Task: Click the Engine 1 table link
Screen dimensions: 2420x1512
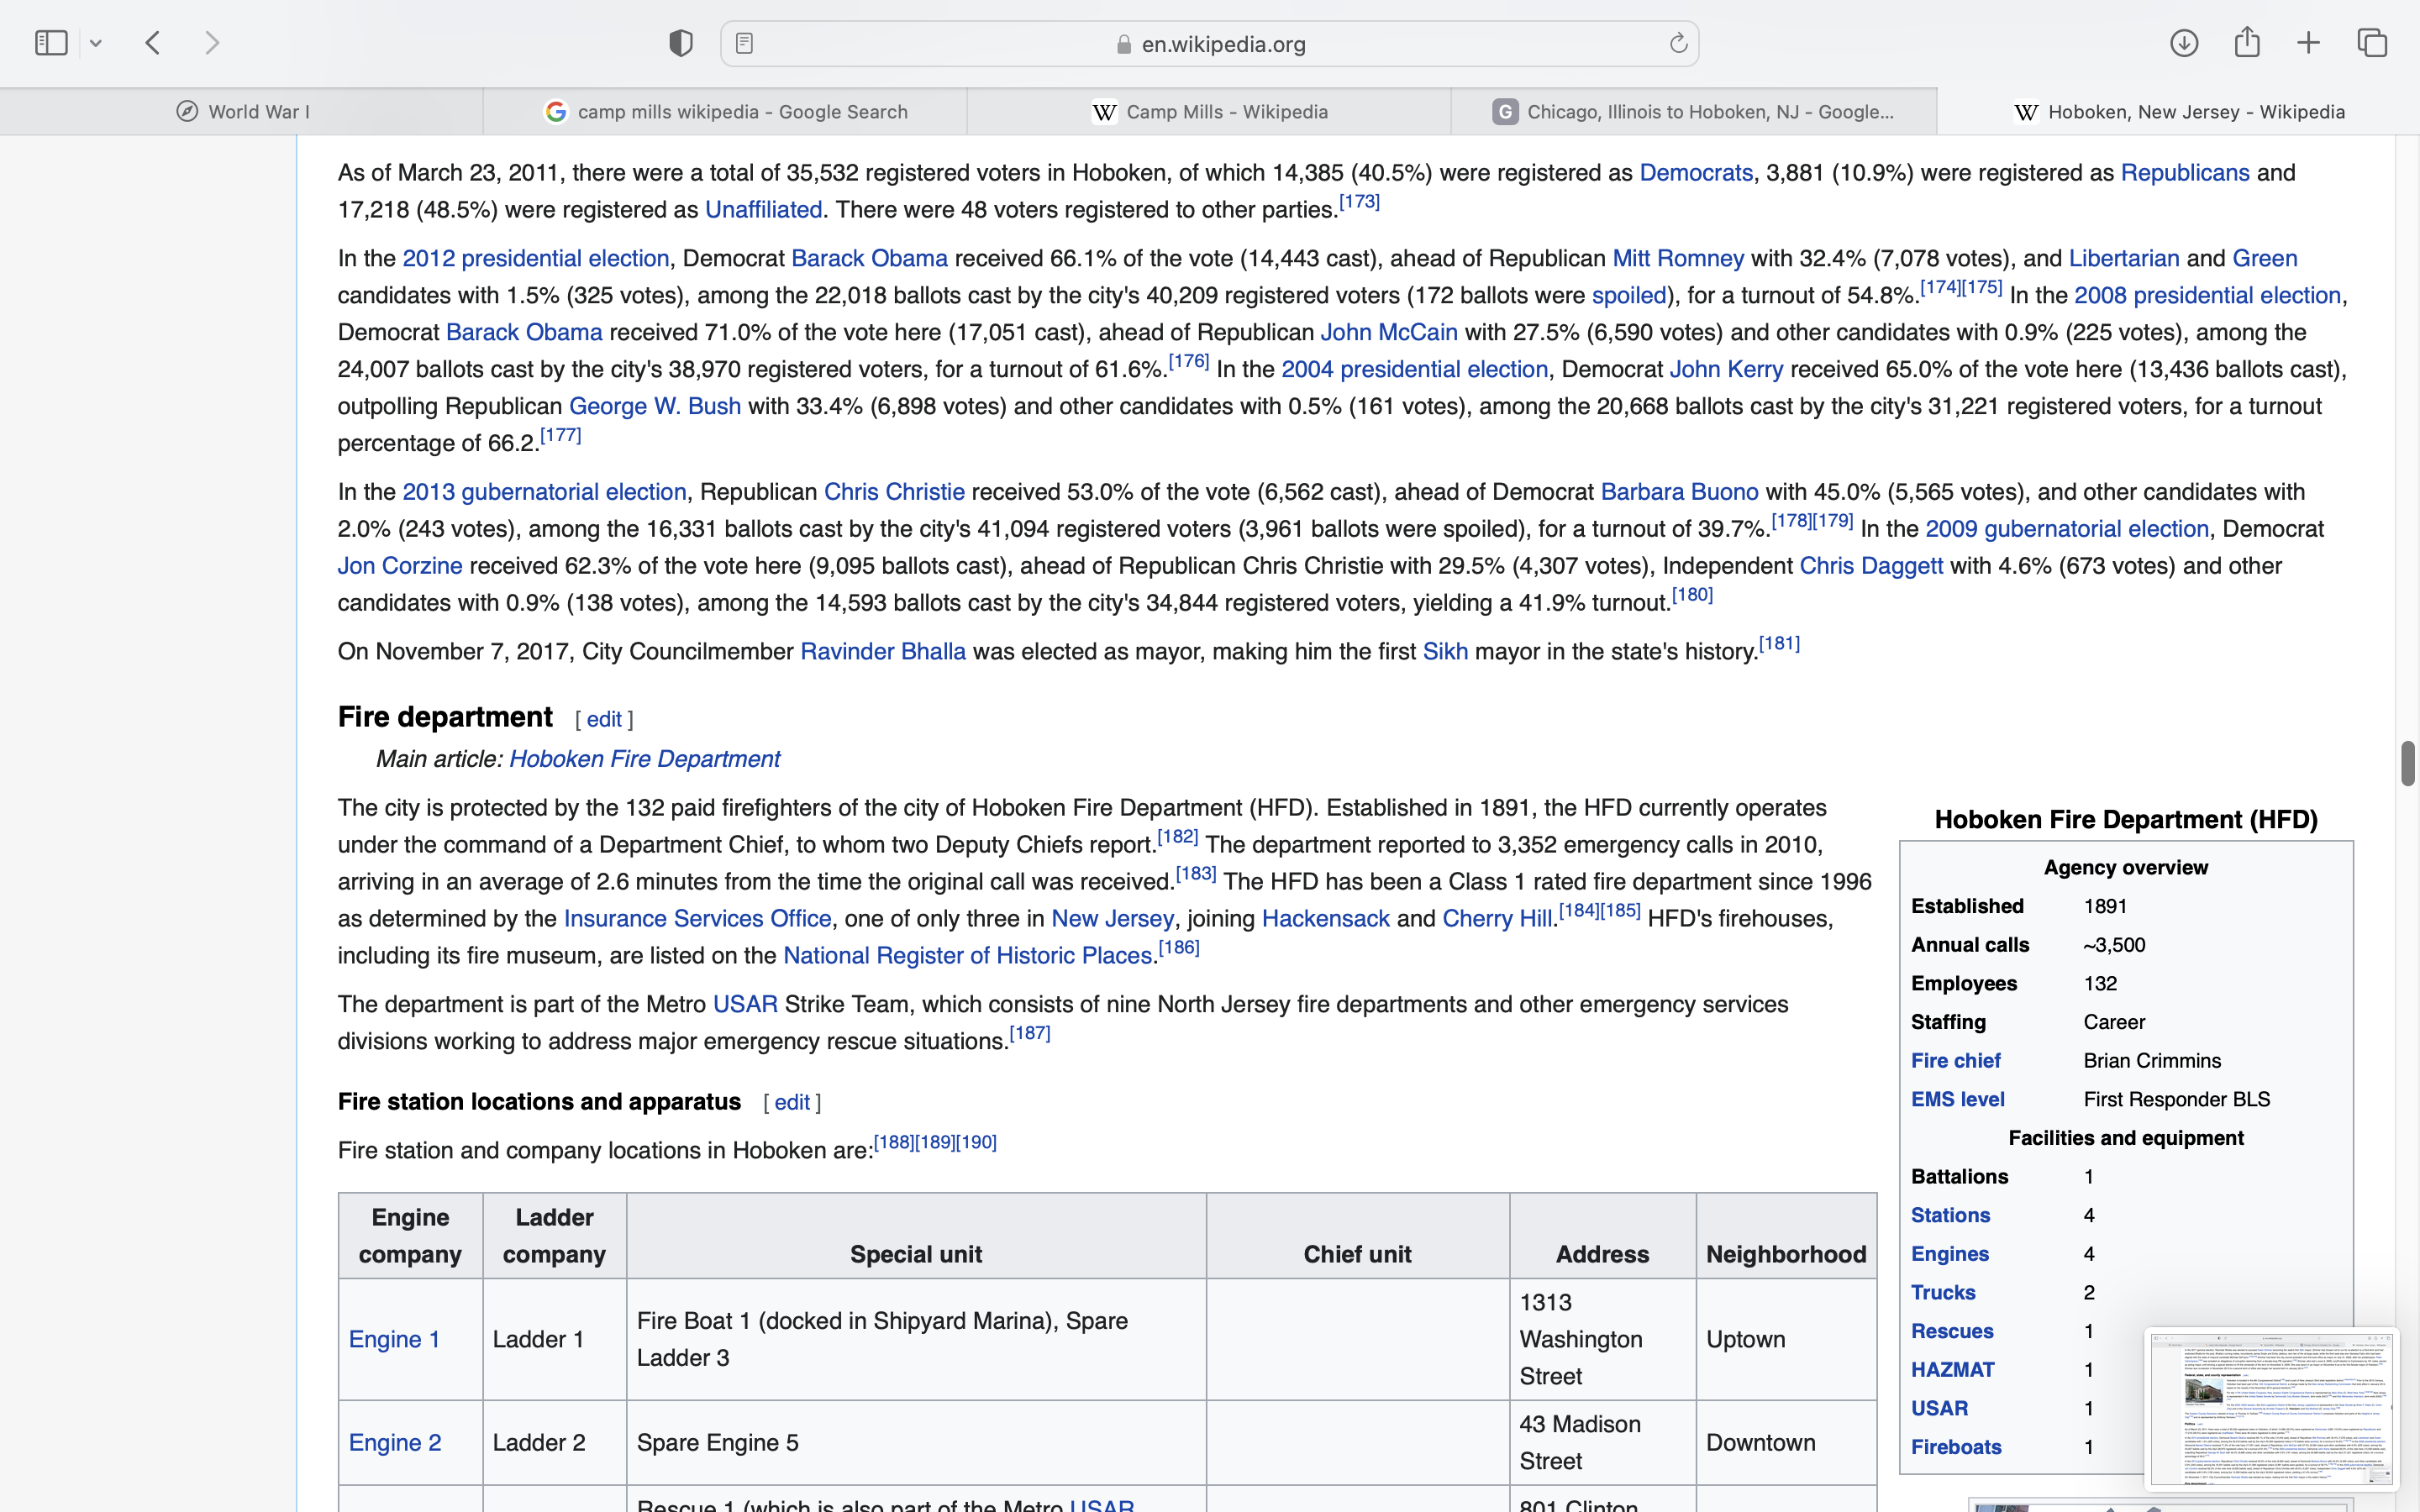Action: pyautogui.click(x=394, y=1339)
